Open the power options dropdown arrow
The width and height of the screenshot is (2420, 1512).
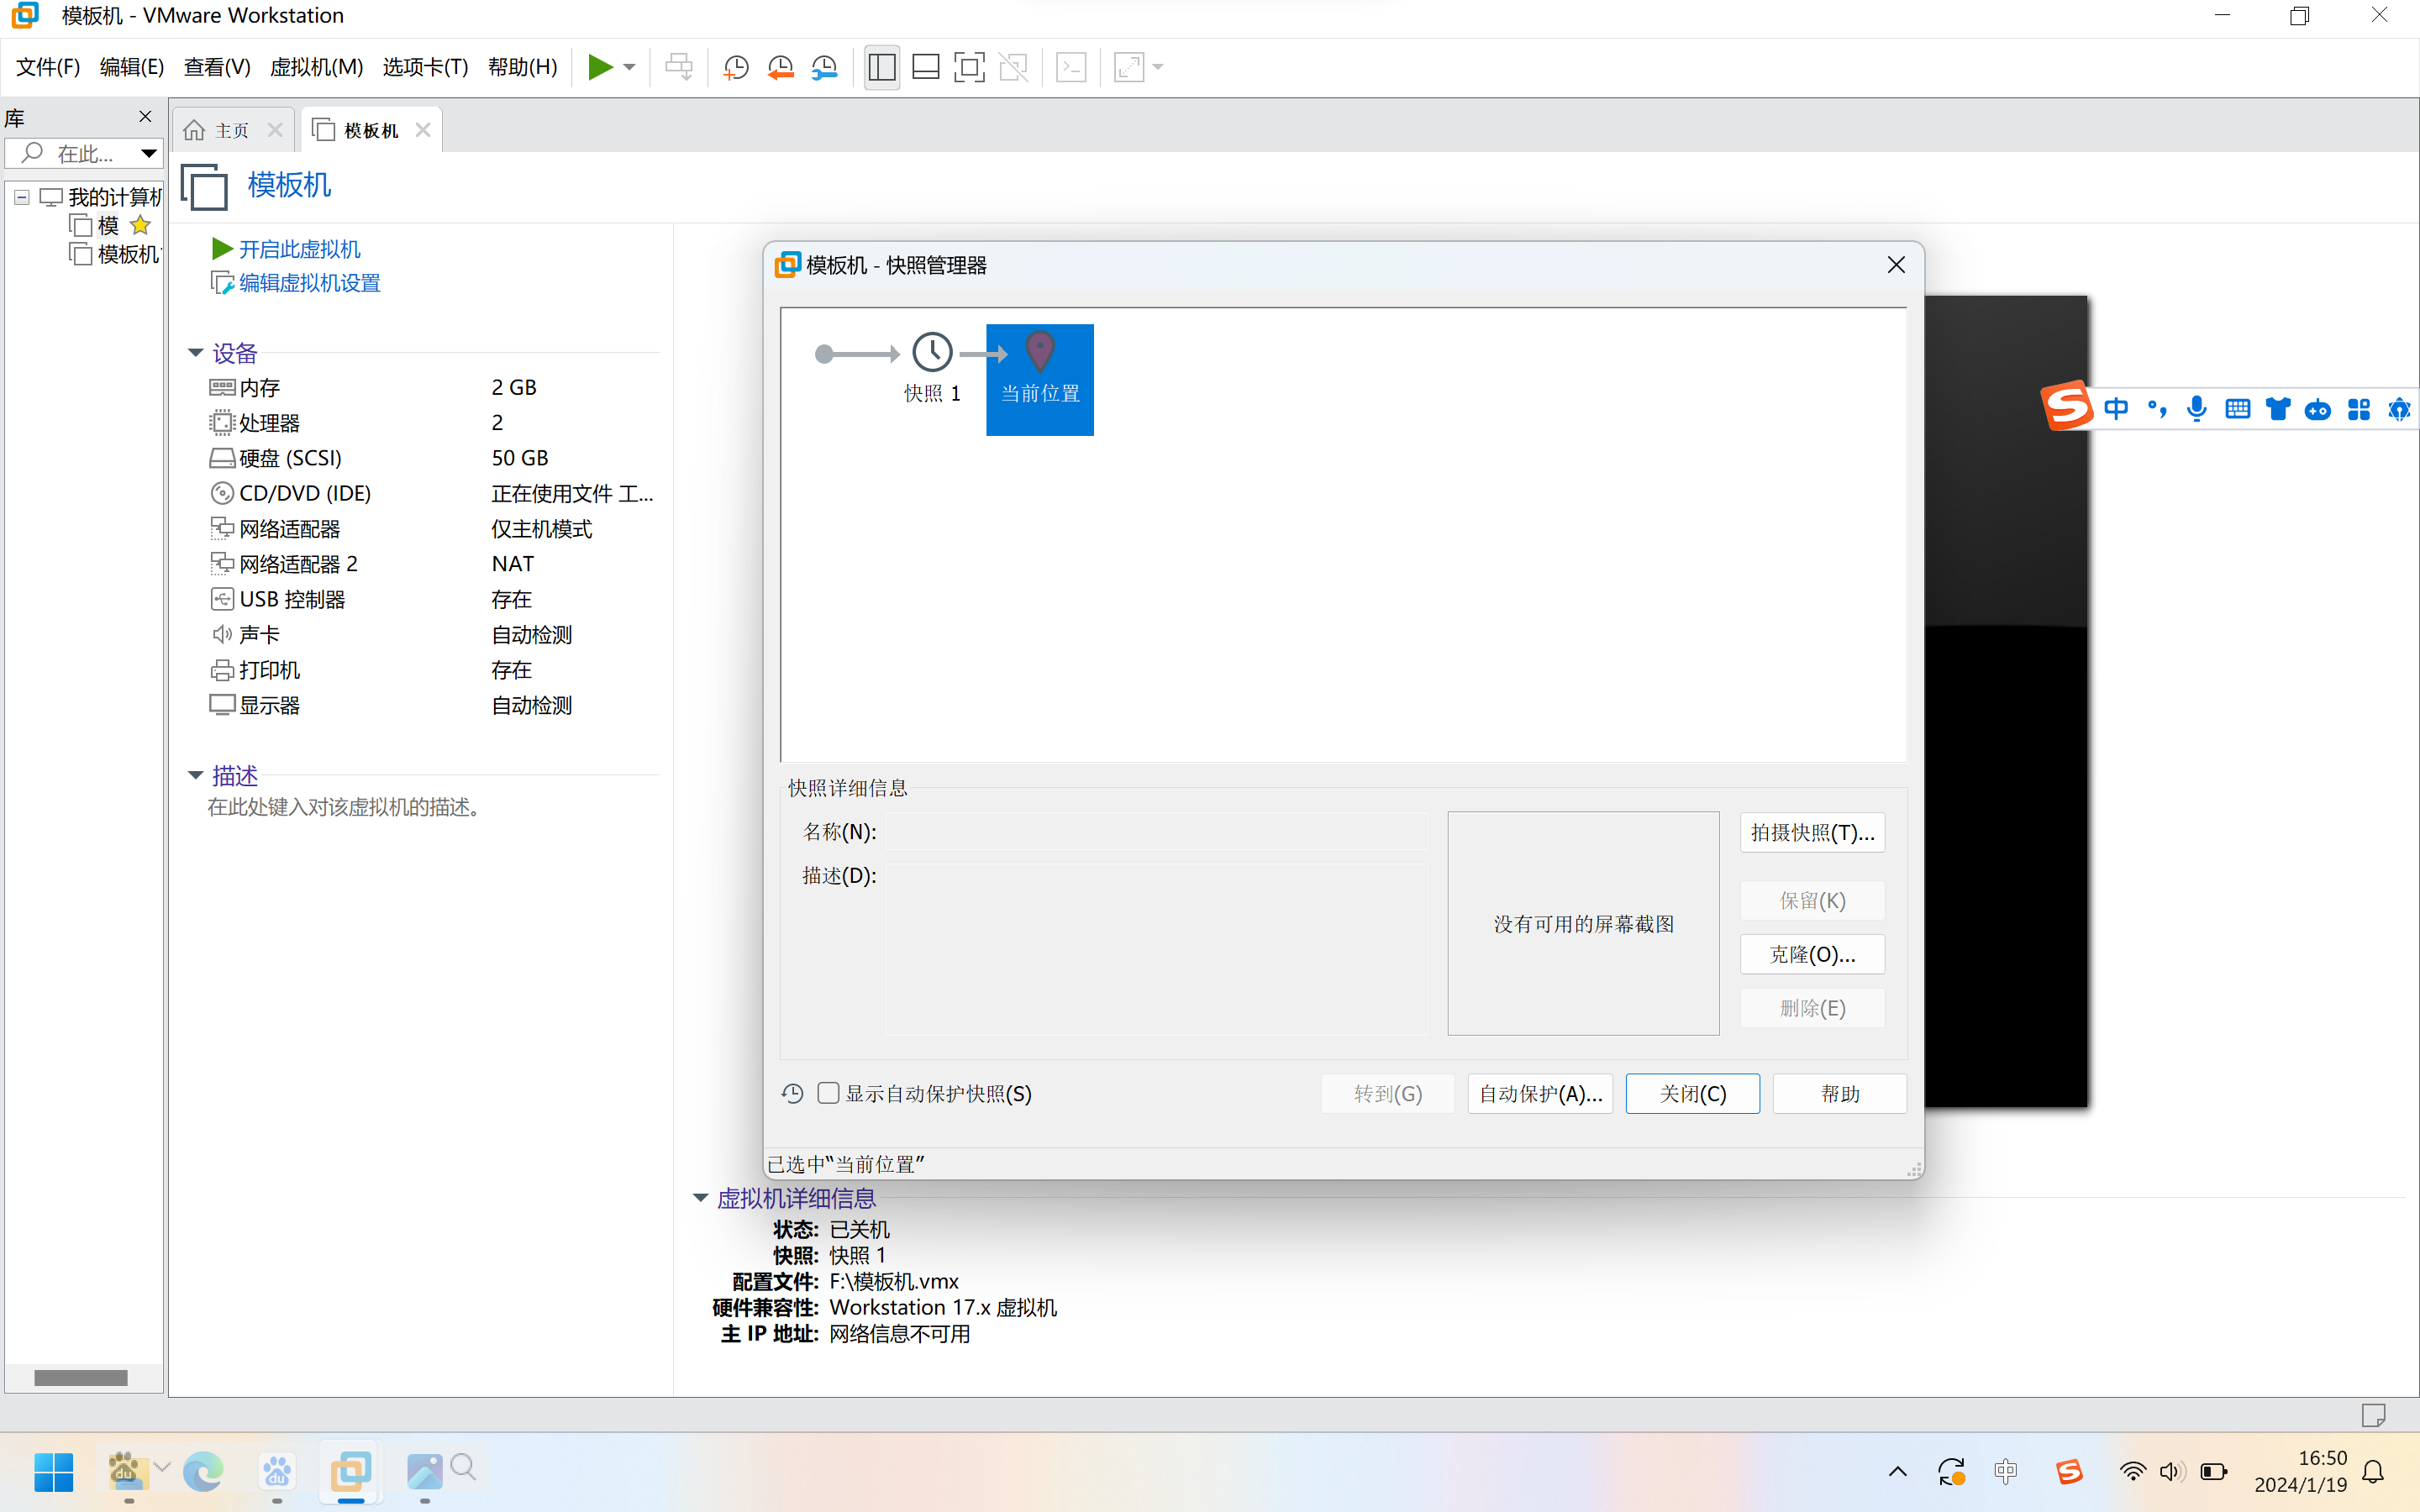tap(629, 67)
